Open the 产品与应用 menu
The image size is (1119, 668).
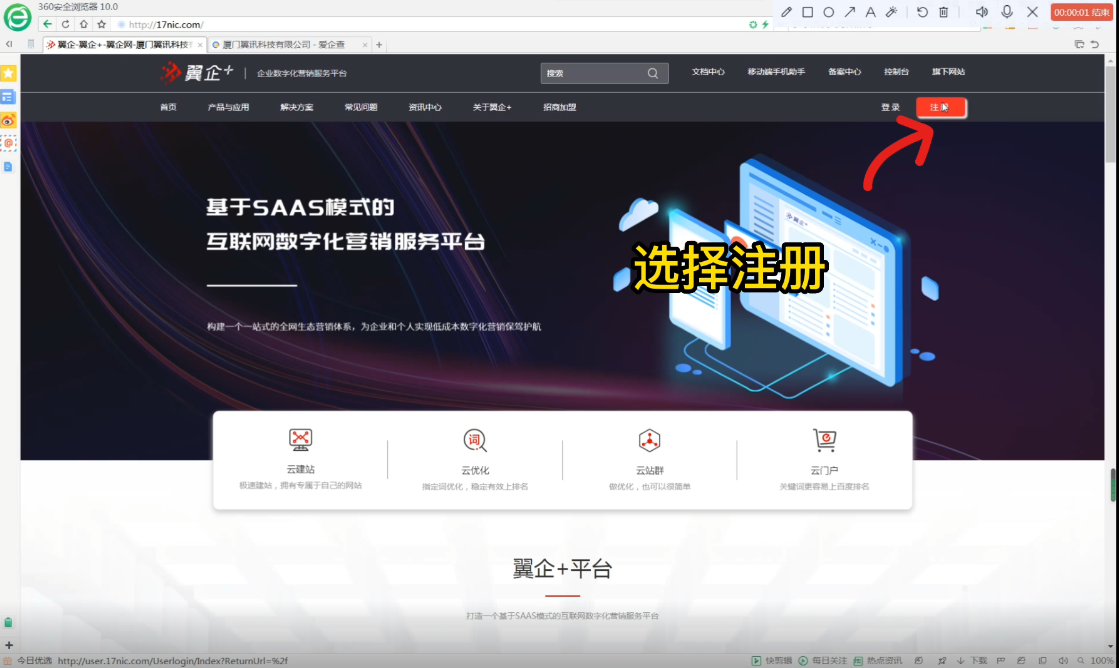(228, 108)
